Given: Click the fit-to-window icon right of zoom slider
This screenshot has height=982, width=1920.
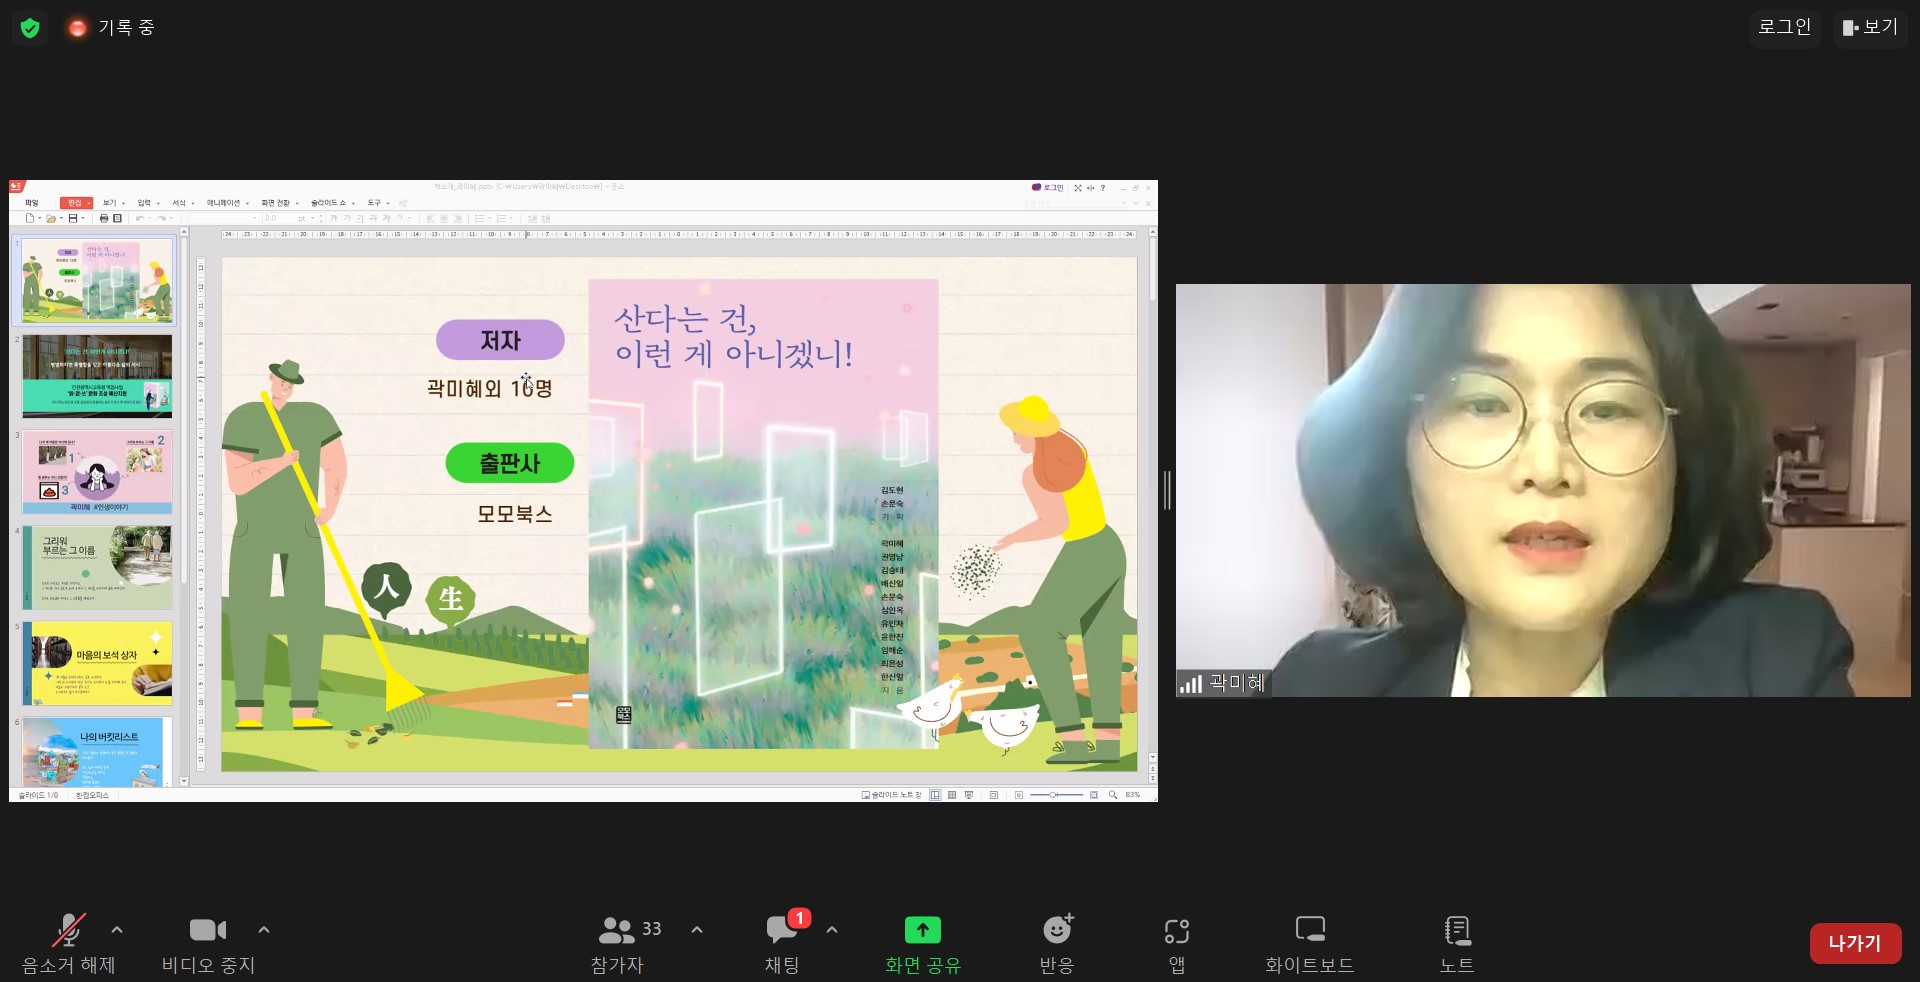Looking at the screenshot, I should click(1094, 795).
